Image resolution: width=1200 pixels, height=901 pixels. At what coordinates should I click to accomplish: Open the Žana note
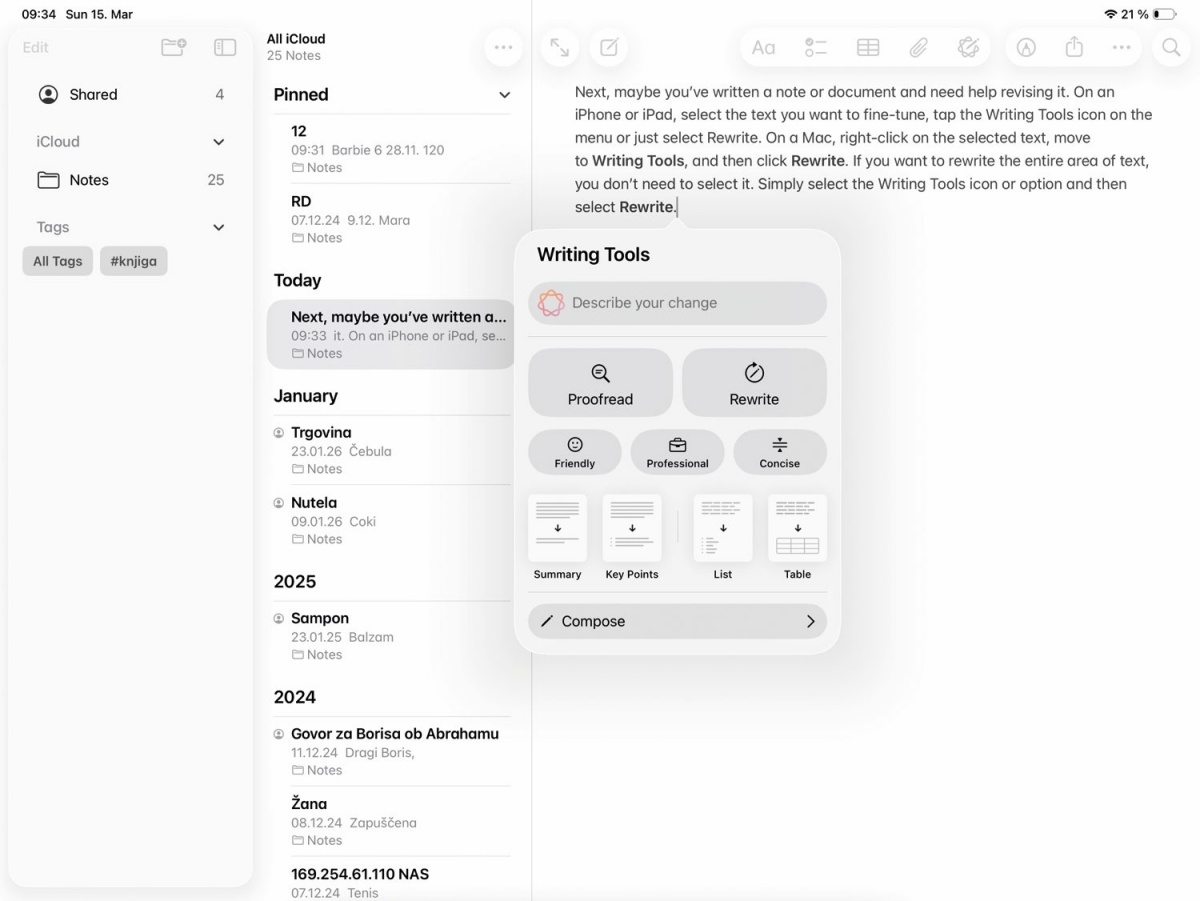(x=391, y=821)
